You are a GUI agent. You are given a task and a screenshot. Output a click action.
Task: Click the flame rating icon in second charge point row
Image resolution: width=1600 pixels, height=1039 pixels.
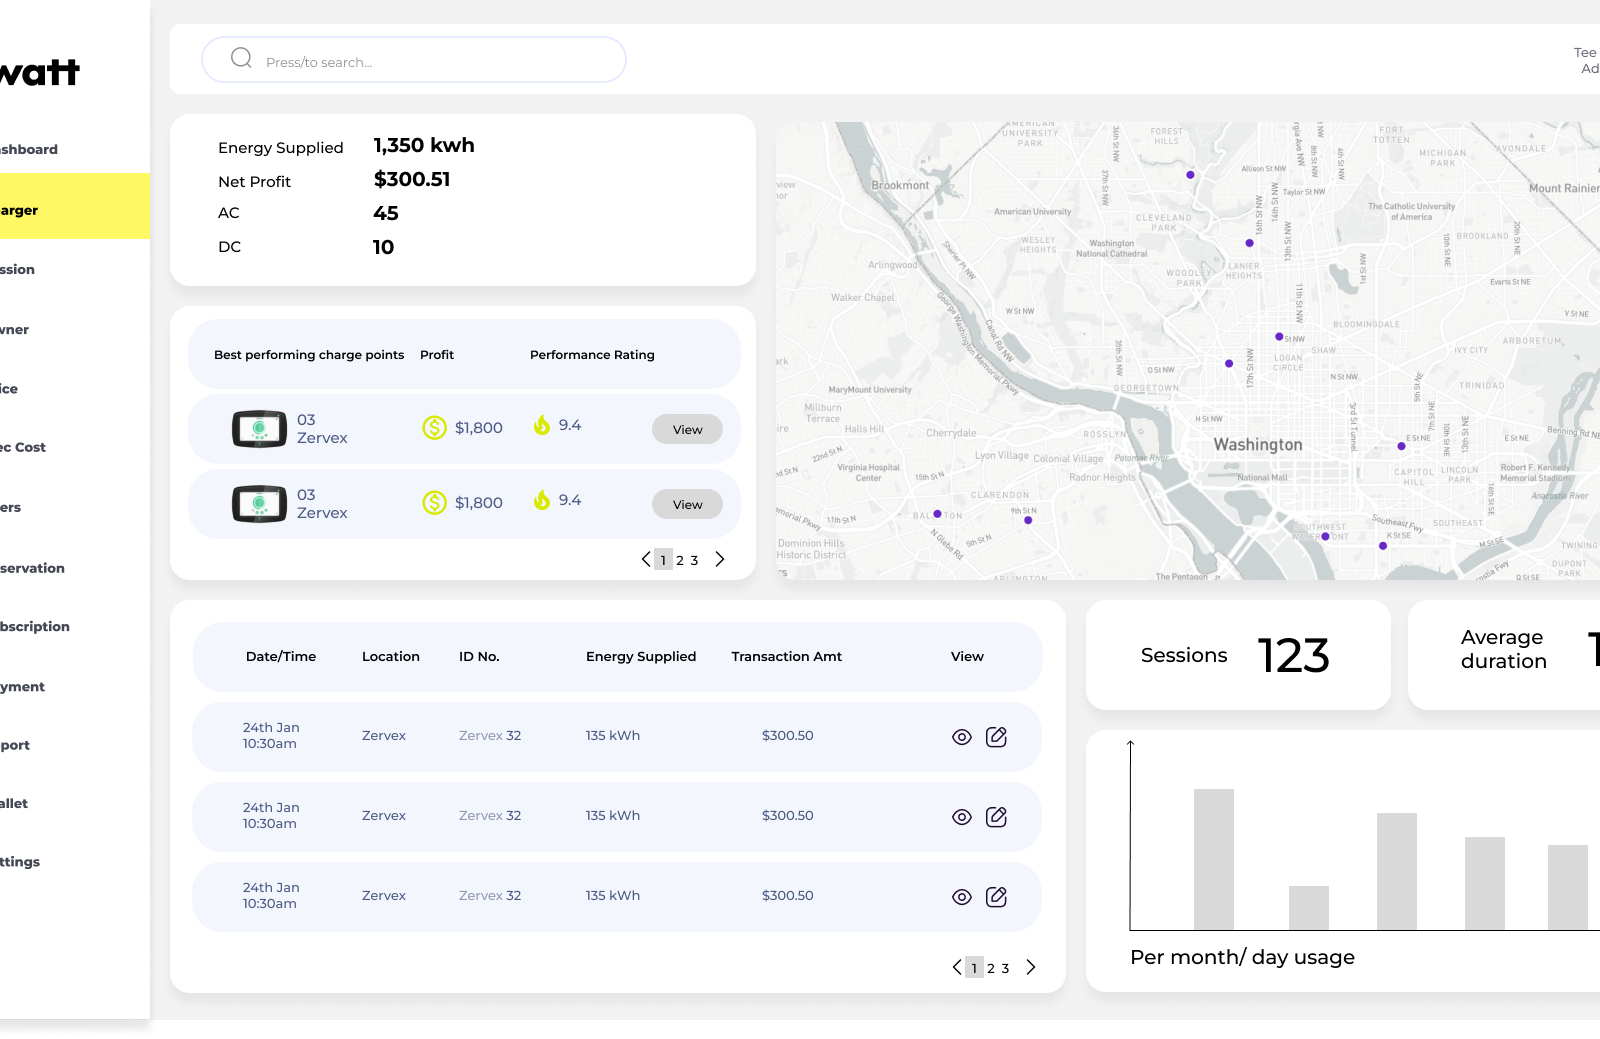click(x=542, y=500)
